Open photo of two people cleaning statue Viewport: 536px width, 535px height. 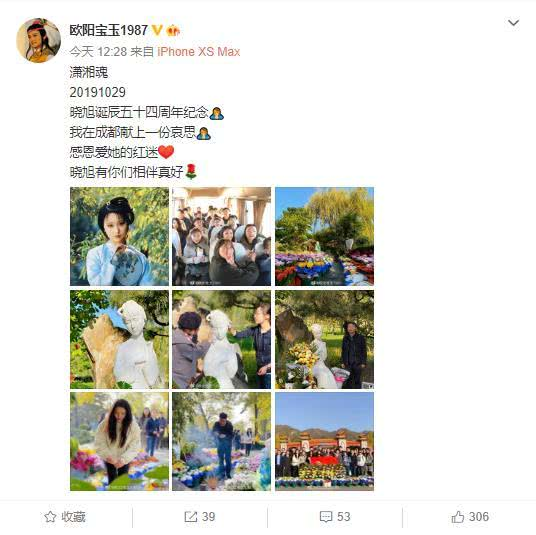click(x=222, y=339)
